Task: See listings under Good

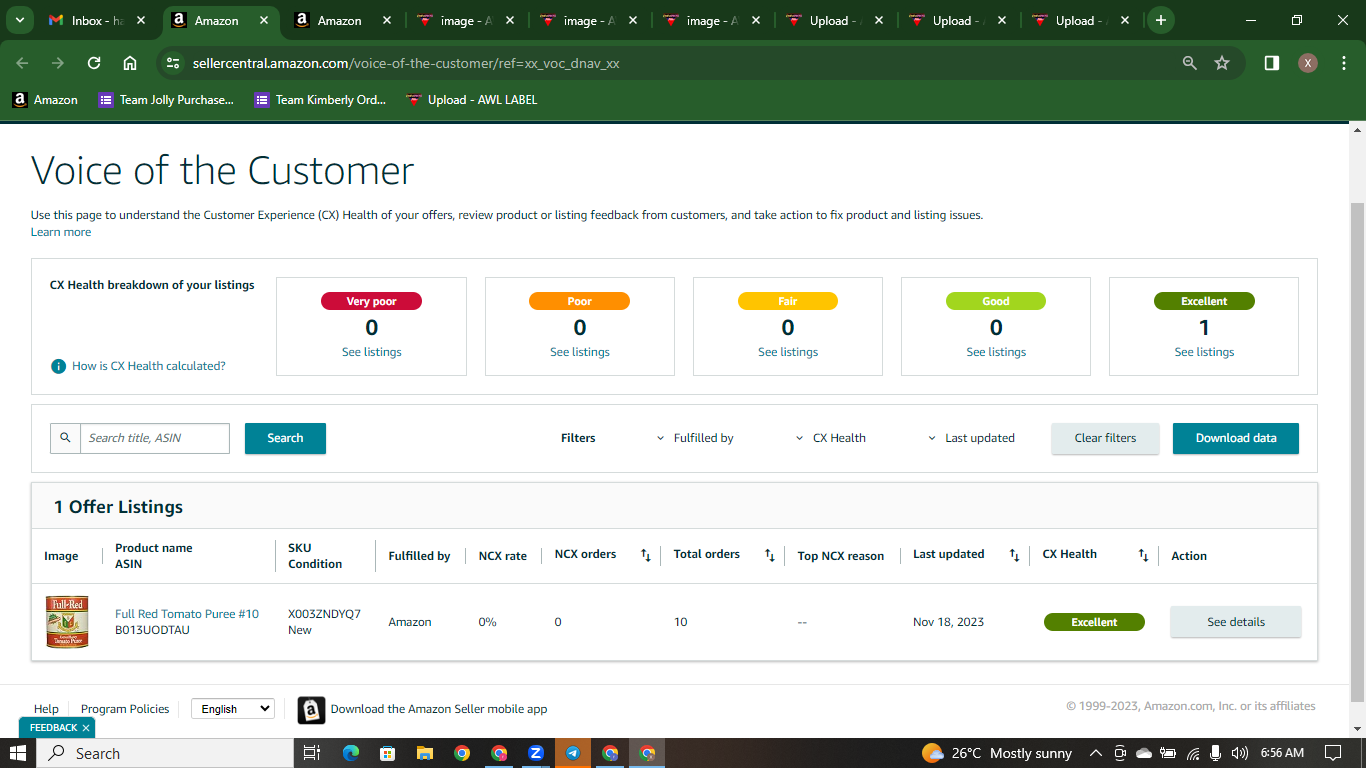Action: [x=996, y=352]
